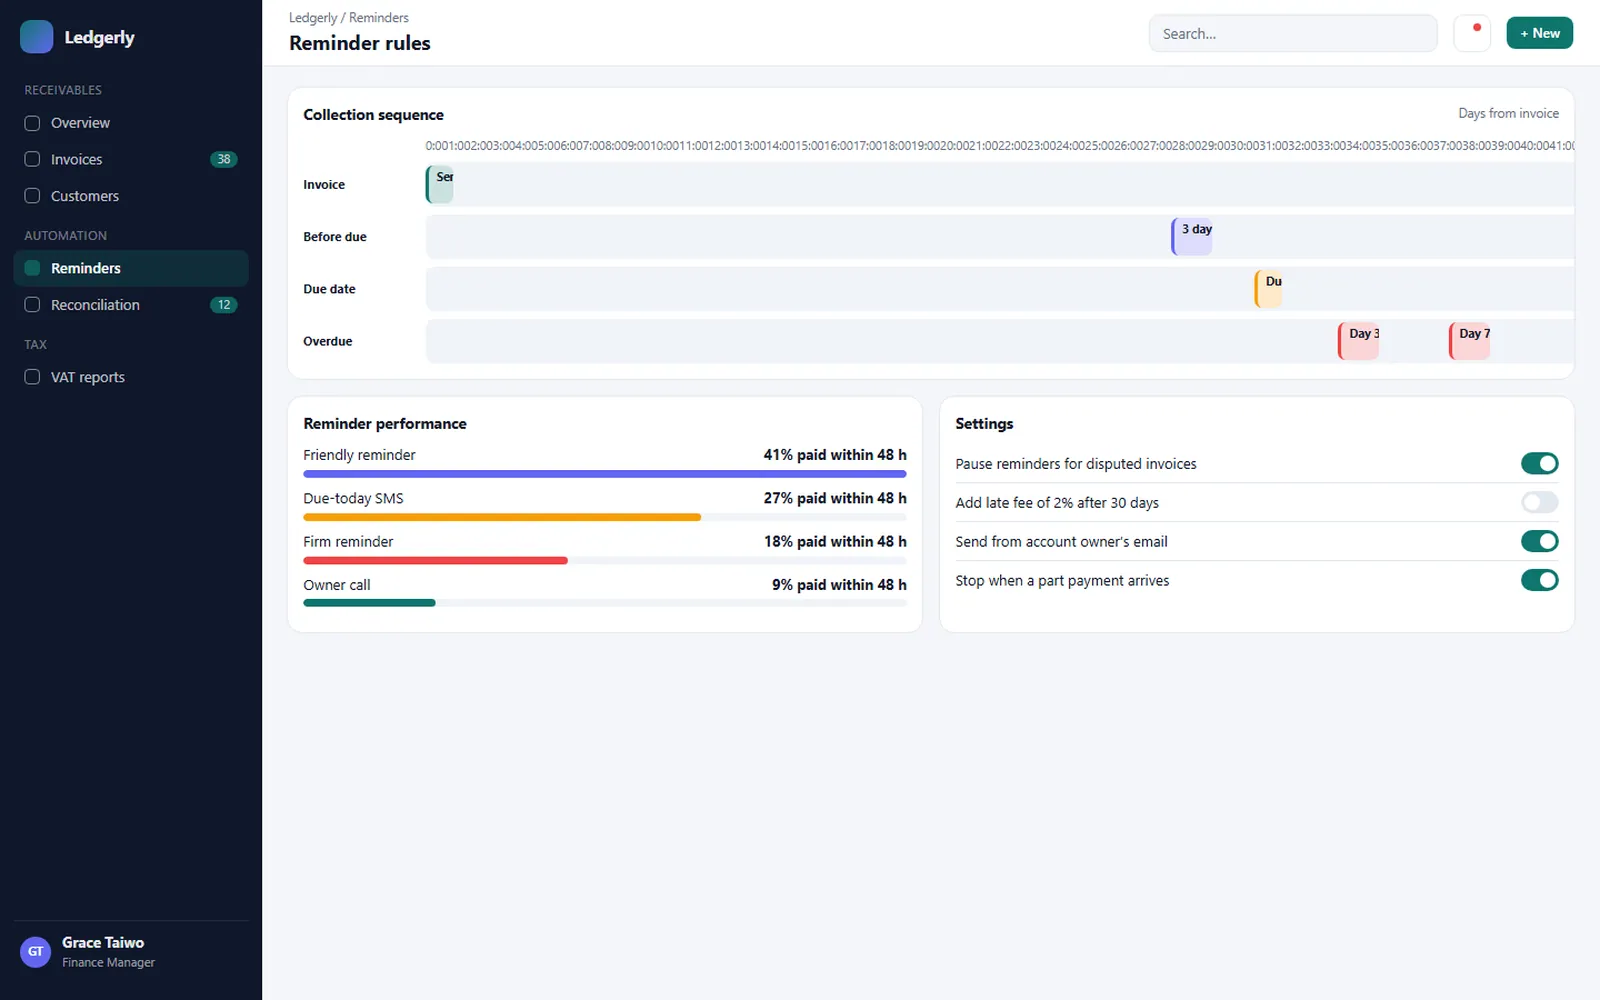Open Customers in the sidebar

tap(131, 196)
